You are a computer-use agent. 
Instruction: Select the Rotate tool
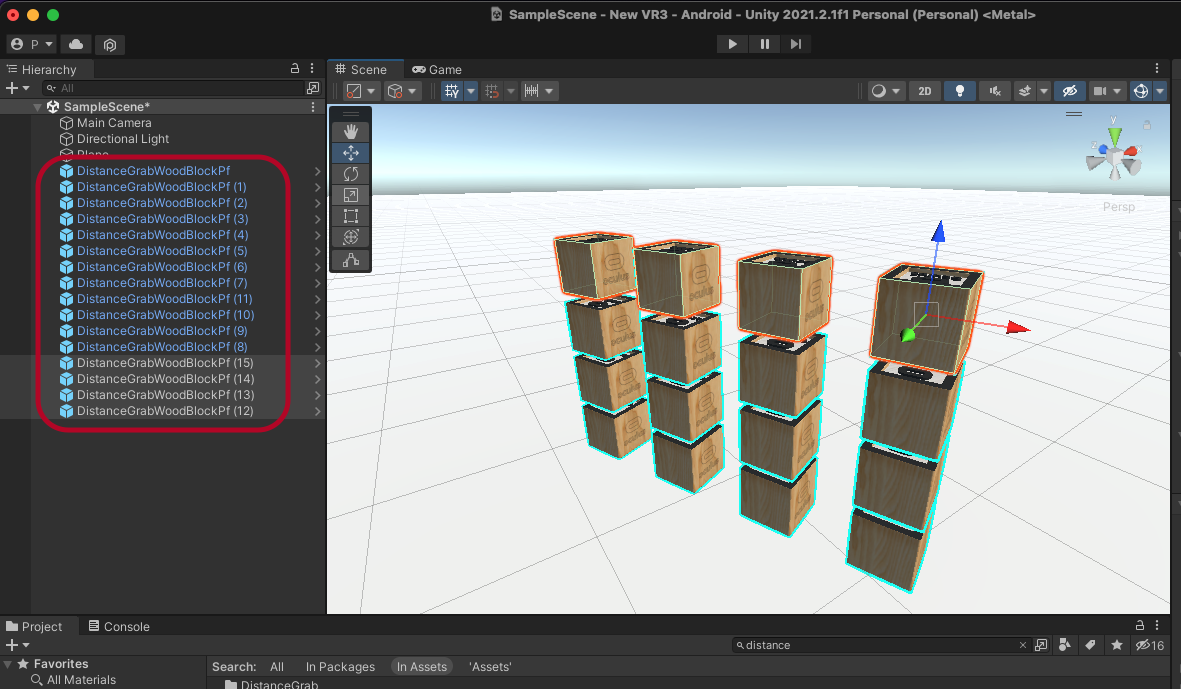tap(350, 174)
